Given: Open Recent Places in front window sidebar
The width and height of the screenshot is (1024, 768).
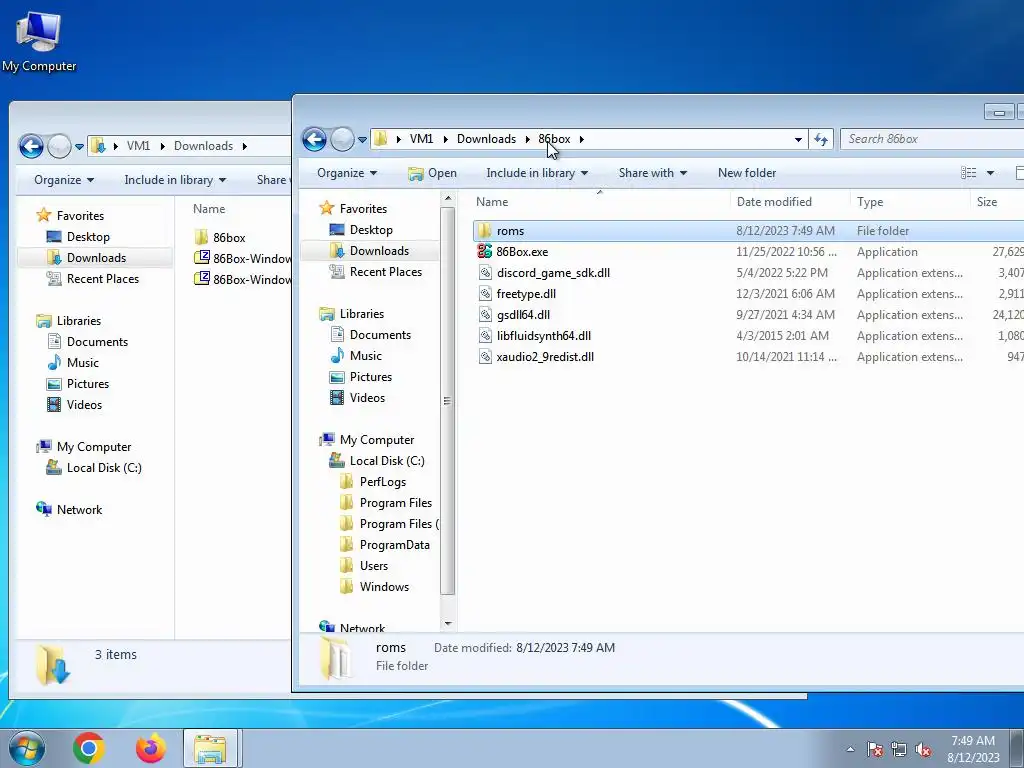Looking at the screenshot, I should [385, 272].
